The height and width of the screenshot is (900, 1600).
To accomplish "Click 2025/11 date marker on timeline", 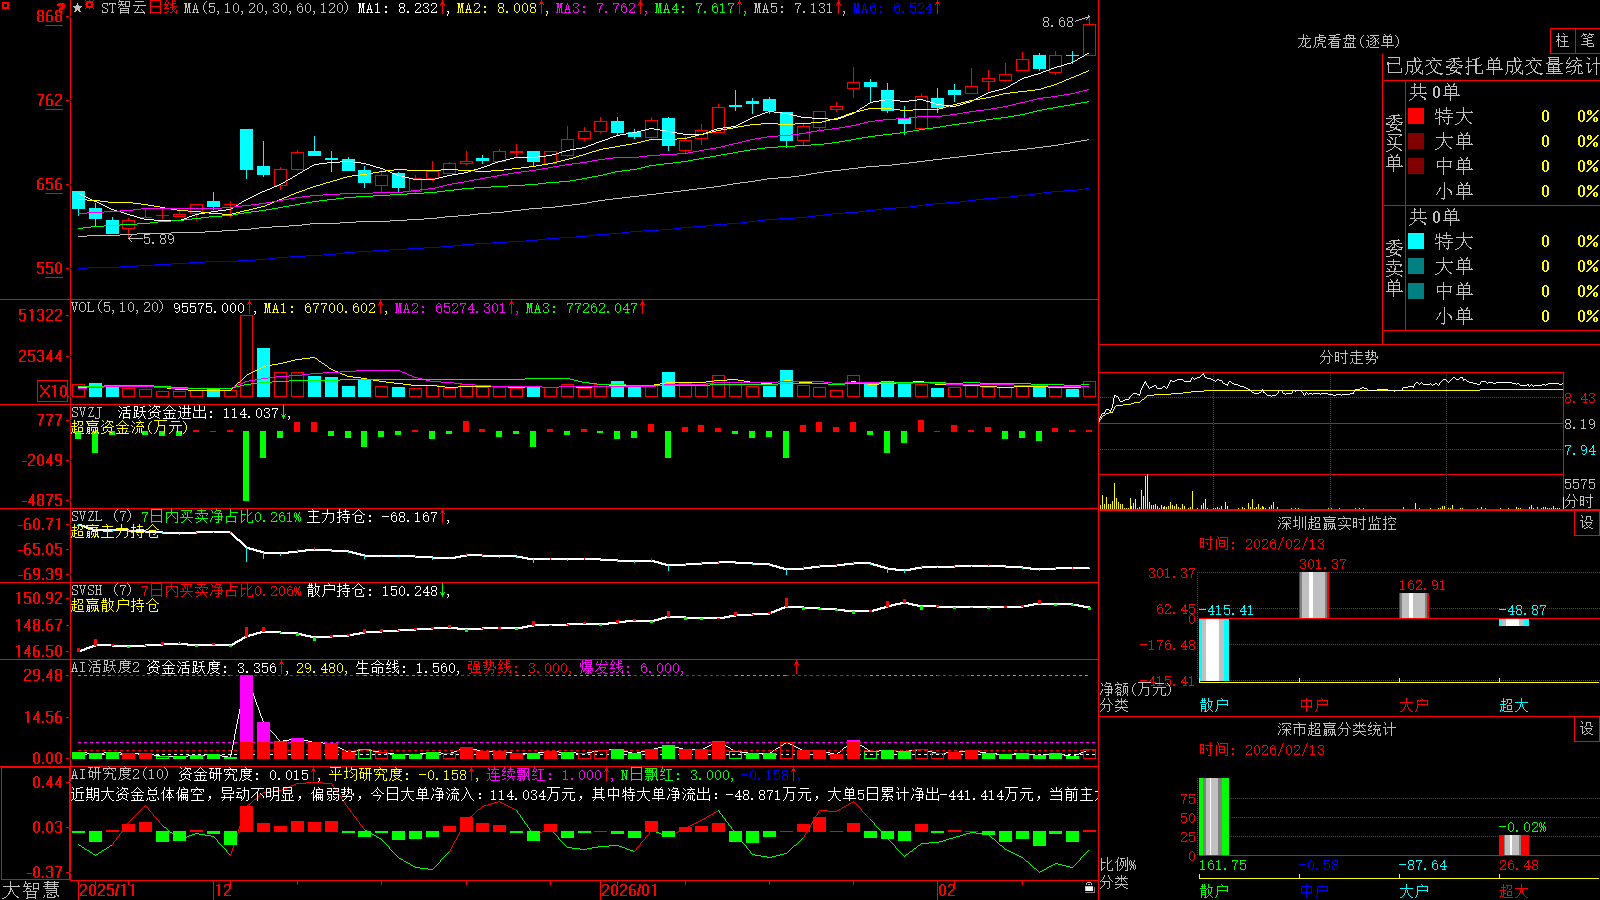I will tap(107, 890).
